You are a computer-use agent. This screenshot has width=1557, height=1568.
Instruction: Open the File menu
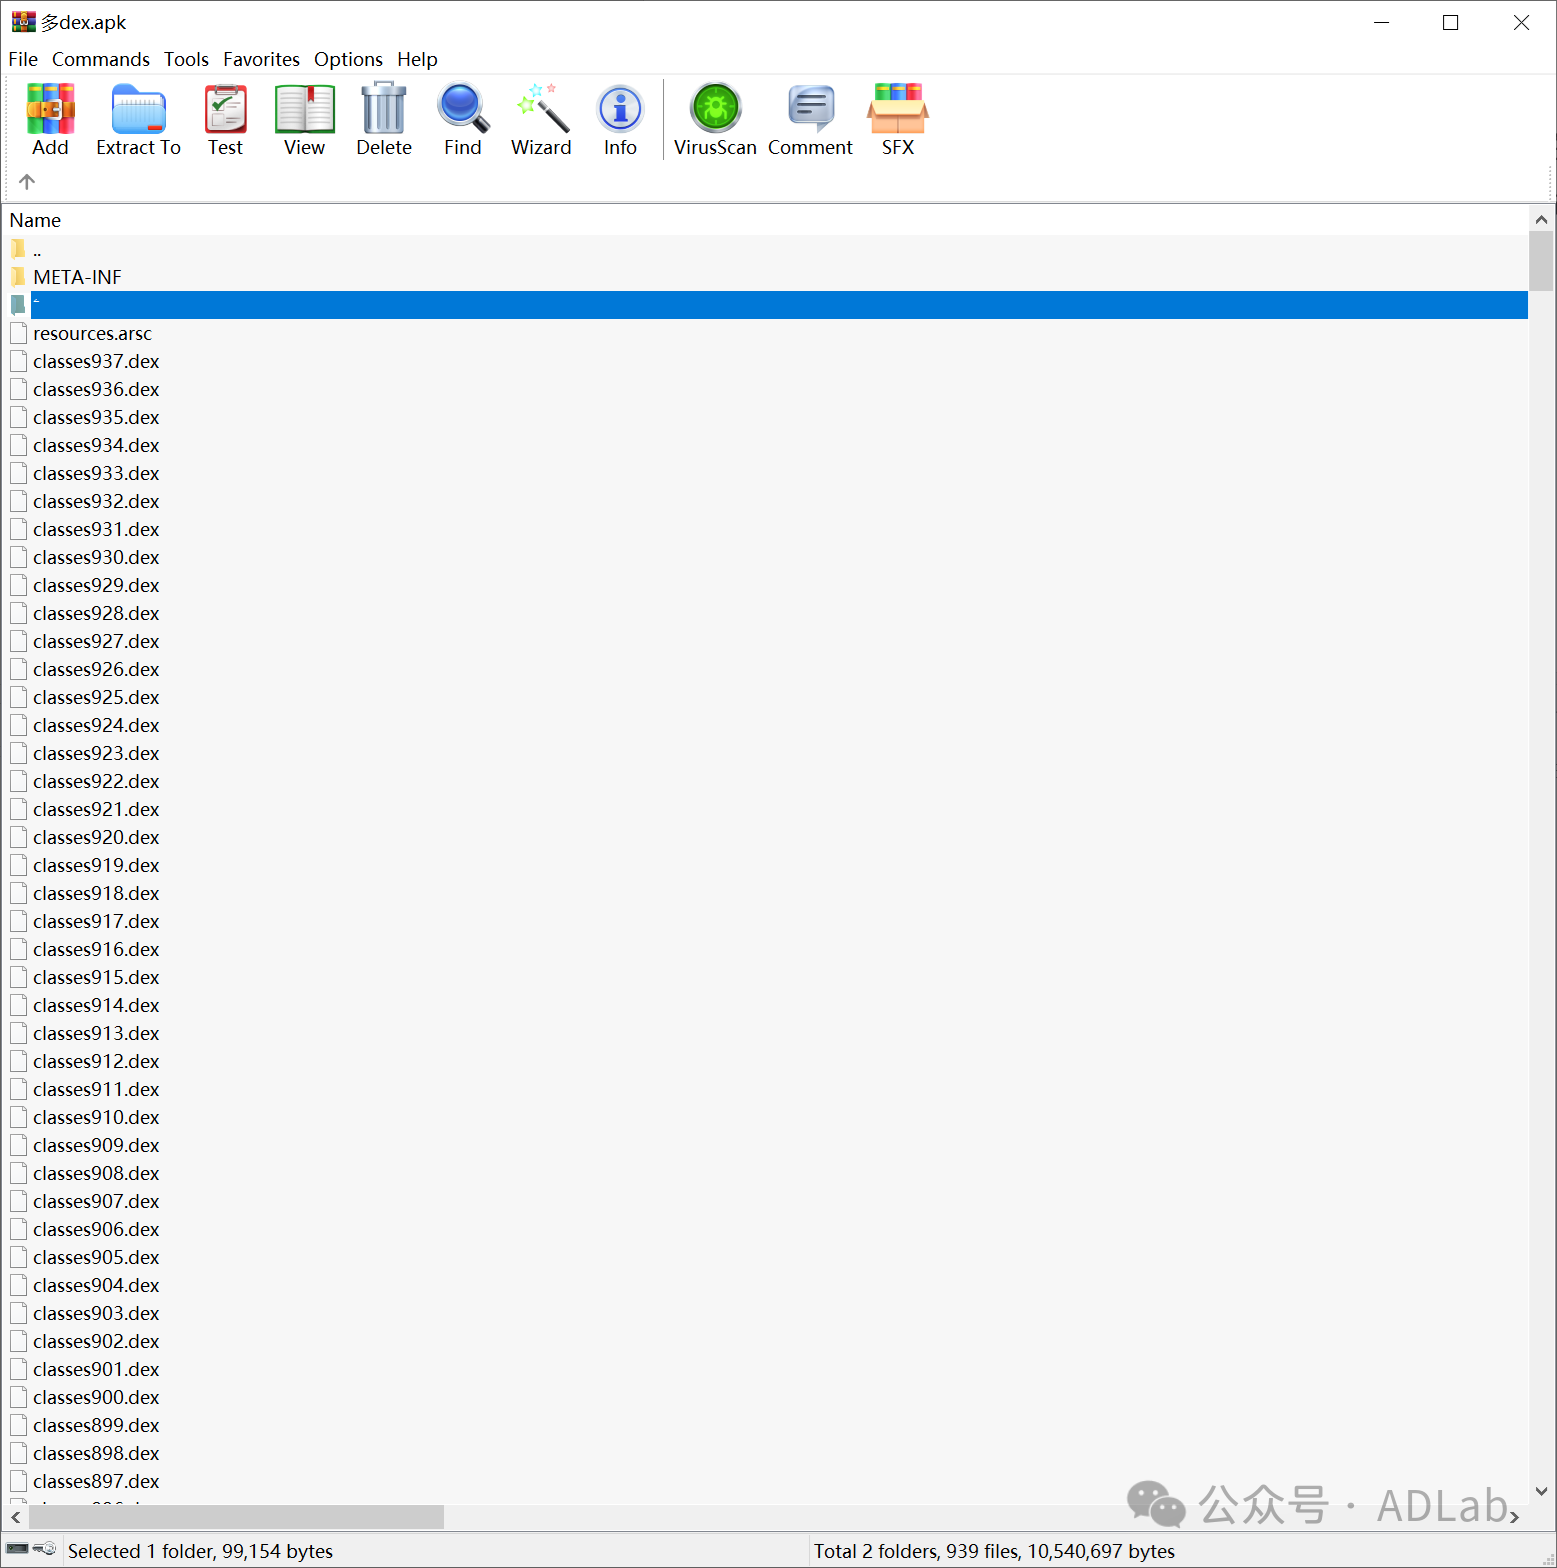[23, 59]
